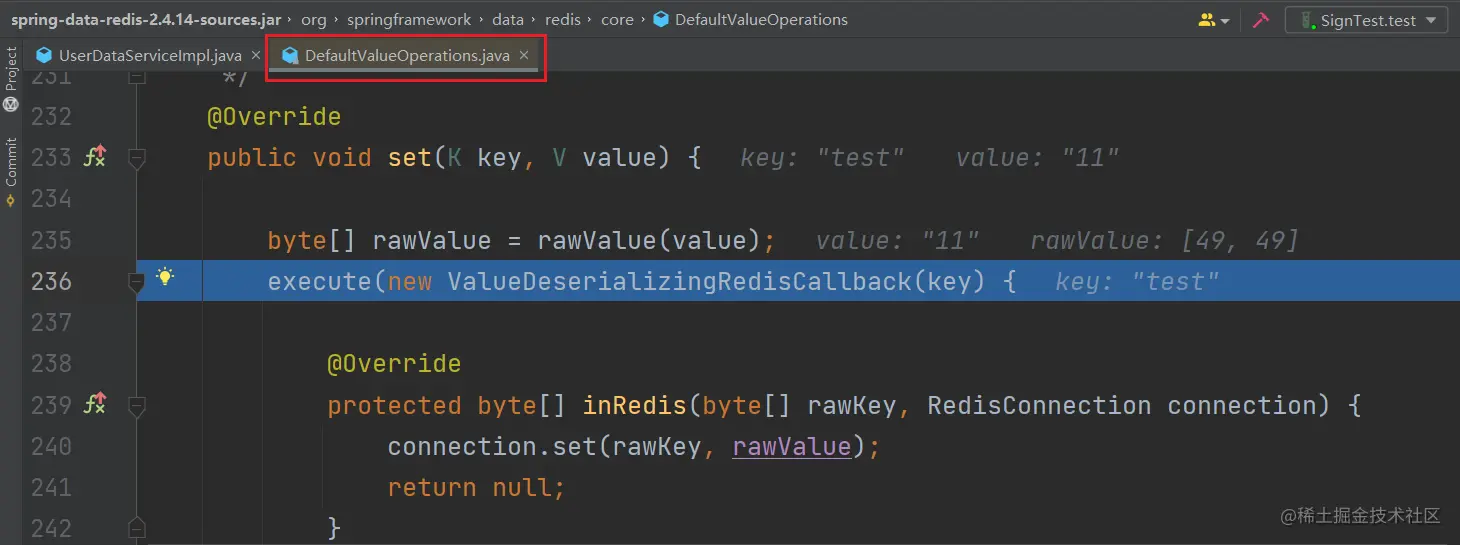The height and width of the screenshot is (545, 1460).
Task: Close the UserDataServiceImpl.java tab
Action: pyautogui.click(x=256, y=56)
